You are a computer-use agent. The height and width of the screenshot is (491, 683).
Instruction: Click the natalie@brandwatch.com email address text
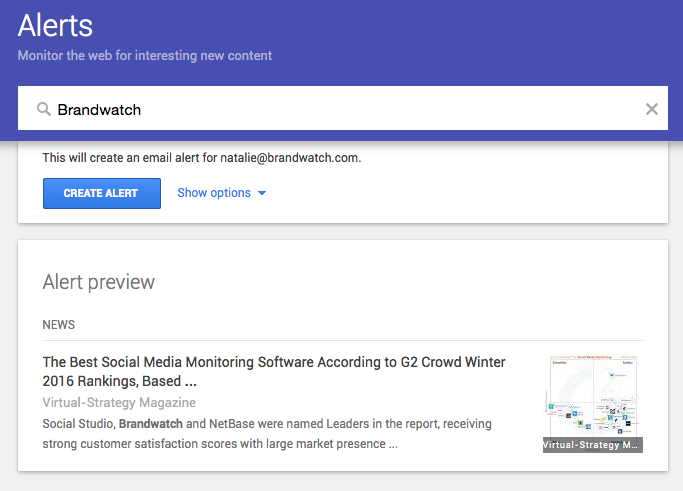pos(296,158)
